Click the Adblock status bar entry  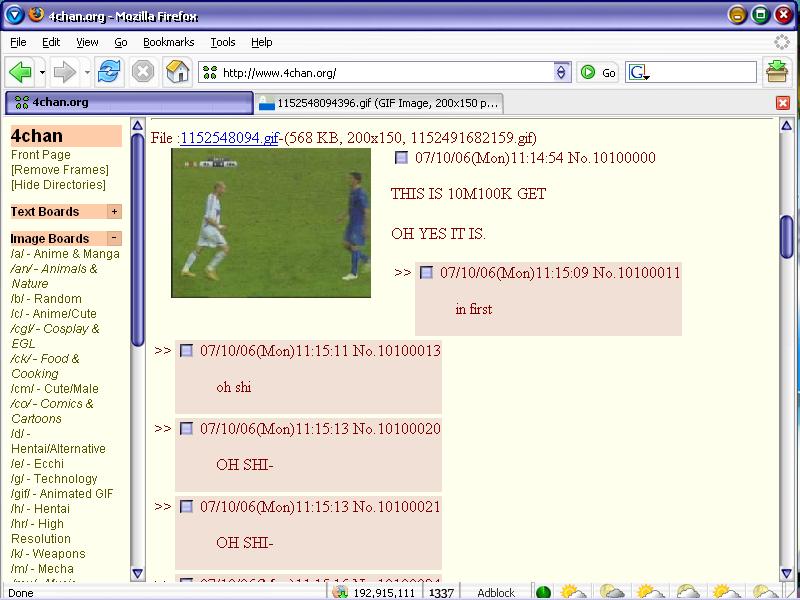coord(496,593)
